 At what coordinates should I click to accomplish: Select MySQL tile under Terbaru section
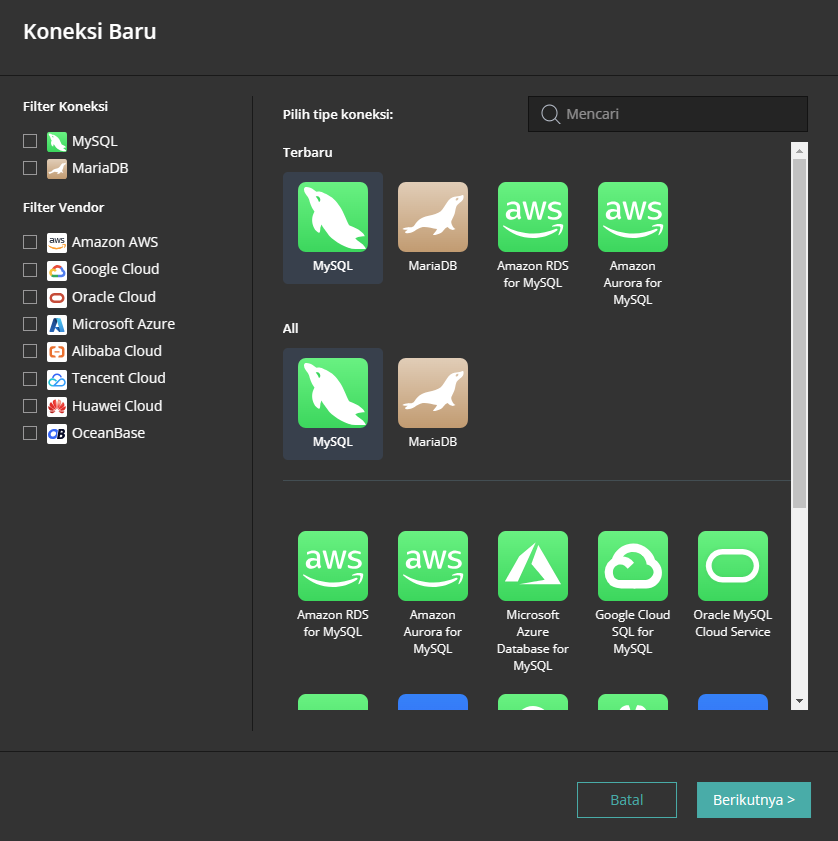click(333, 227)
